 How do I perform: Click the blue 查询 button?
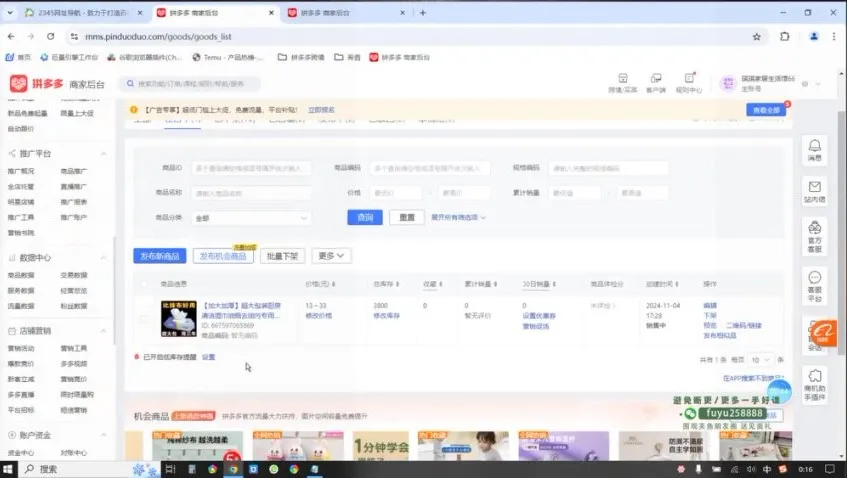coord(365,217)
